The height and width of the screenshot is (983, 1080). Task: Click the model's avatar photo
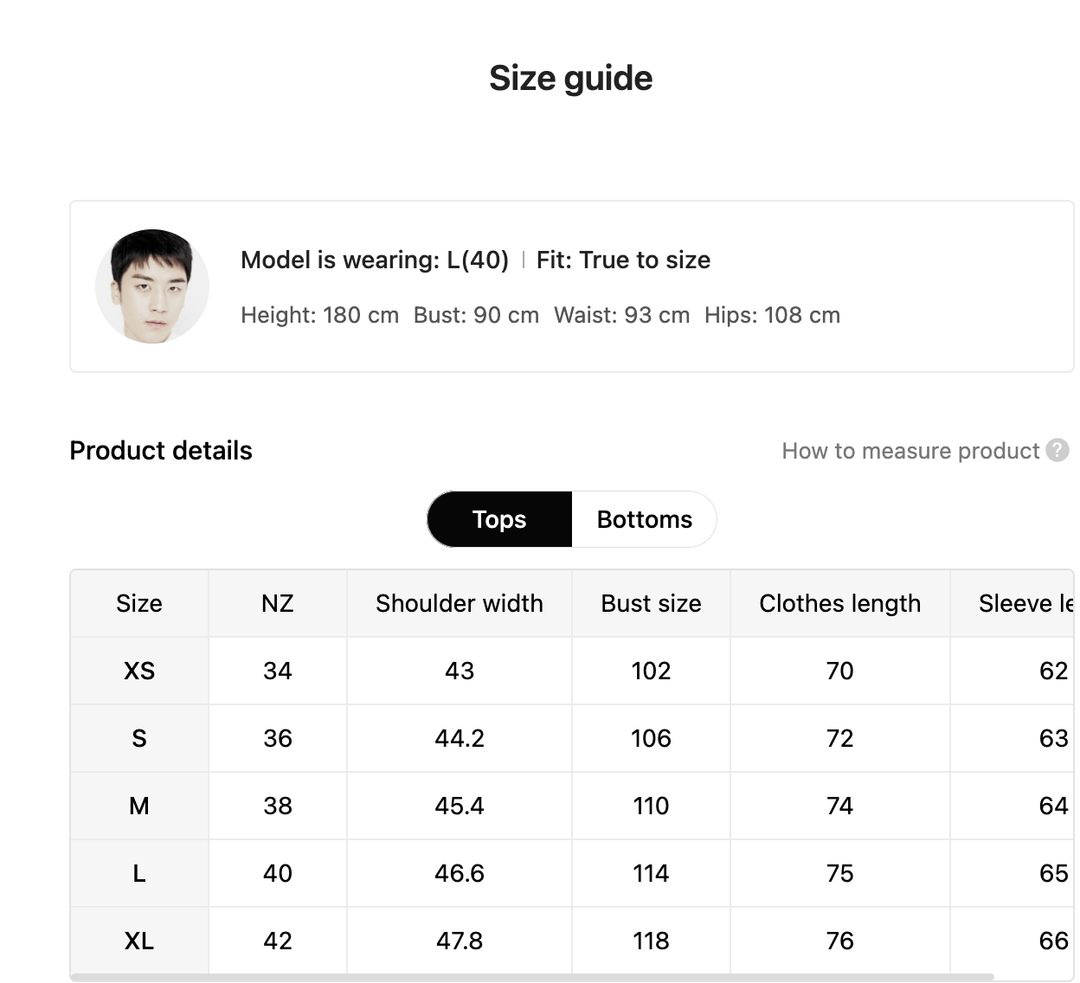point(152,286)
